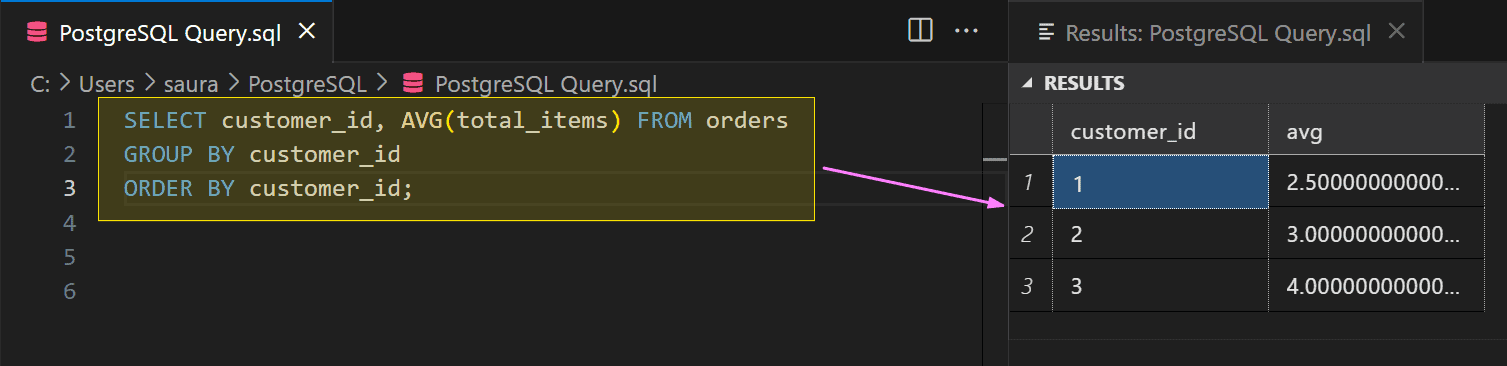This screenshot has width=1507, height=366.
Task: Open the saura breadcrumb folder
Action: click(x=190, y=84)
